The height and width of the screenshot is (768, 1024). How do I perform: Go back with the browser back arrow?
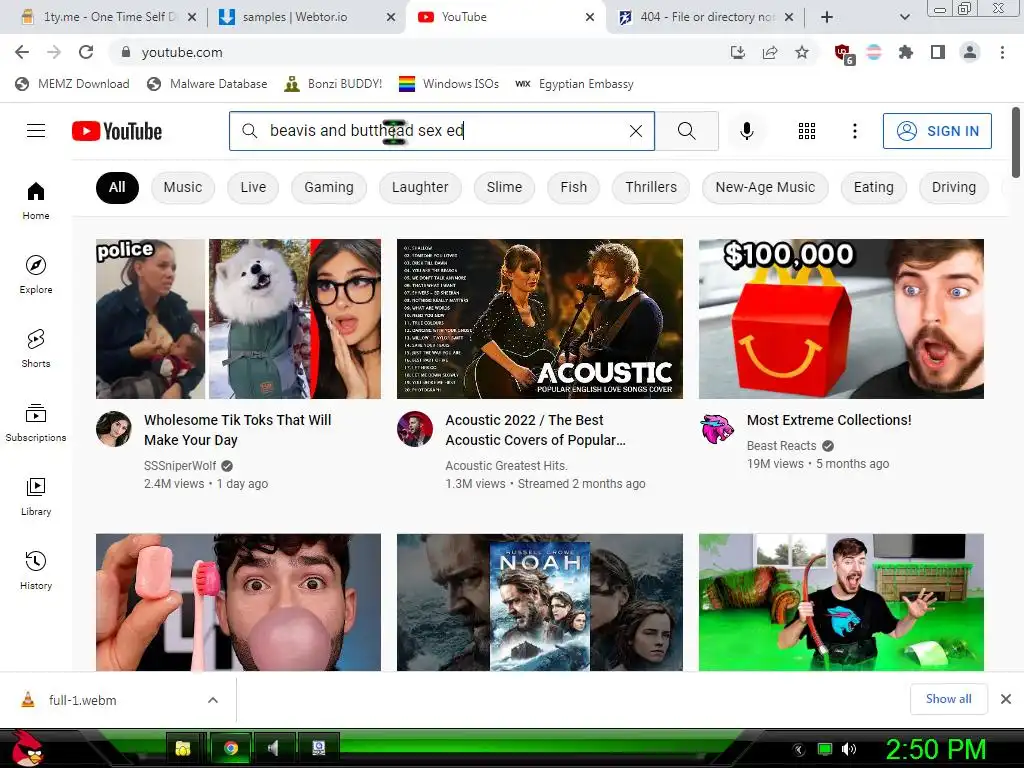point(22,52)
